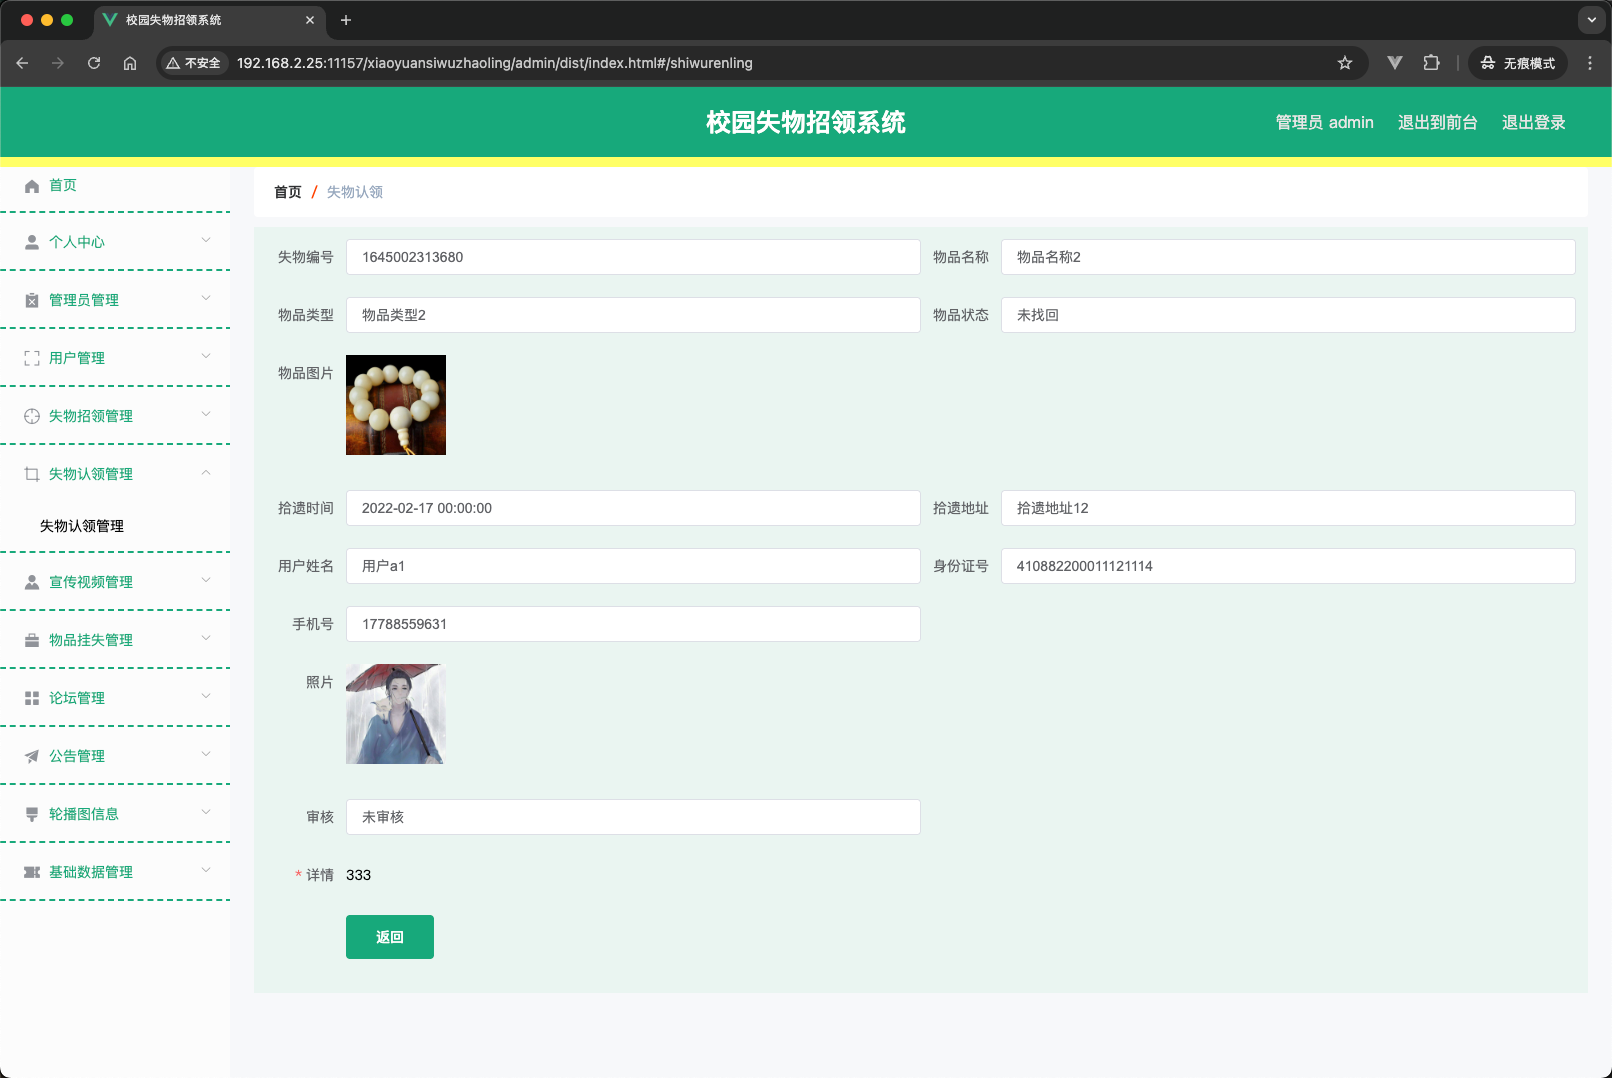
Task: Collapse the 失物认领管理 menu chevron
Action: point(206,472)
